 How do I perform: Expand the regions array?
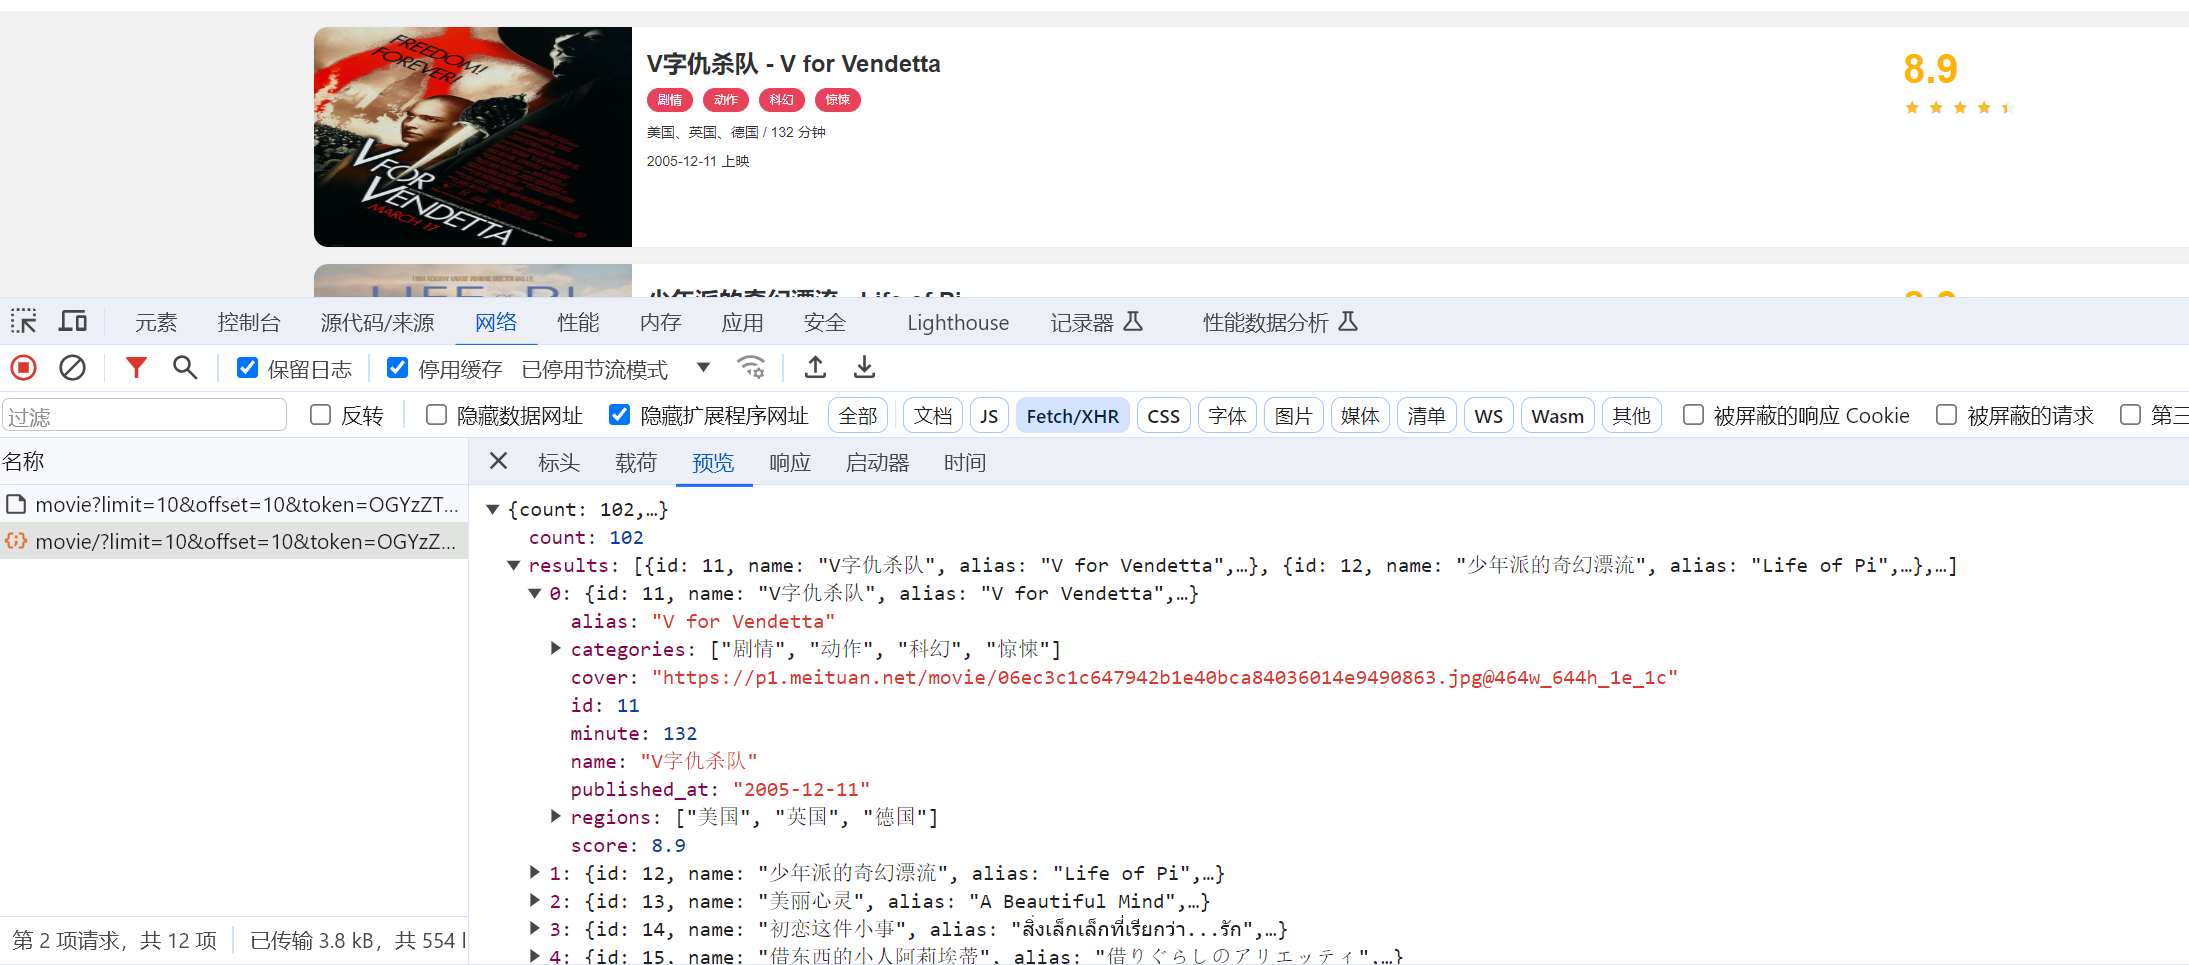pos(556,816)
